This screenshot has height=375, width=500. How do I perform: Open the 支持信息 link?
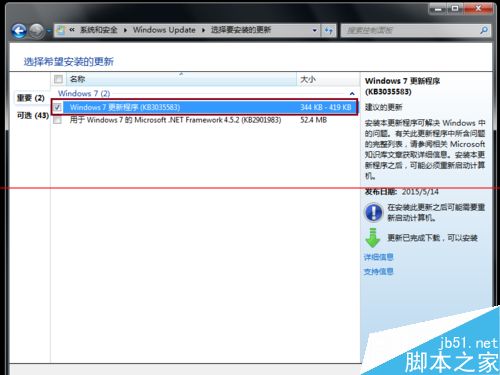coord(378,272)
